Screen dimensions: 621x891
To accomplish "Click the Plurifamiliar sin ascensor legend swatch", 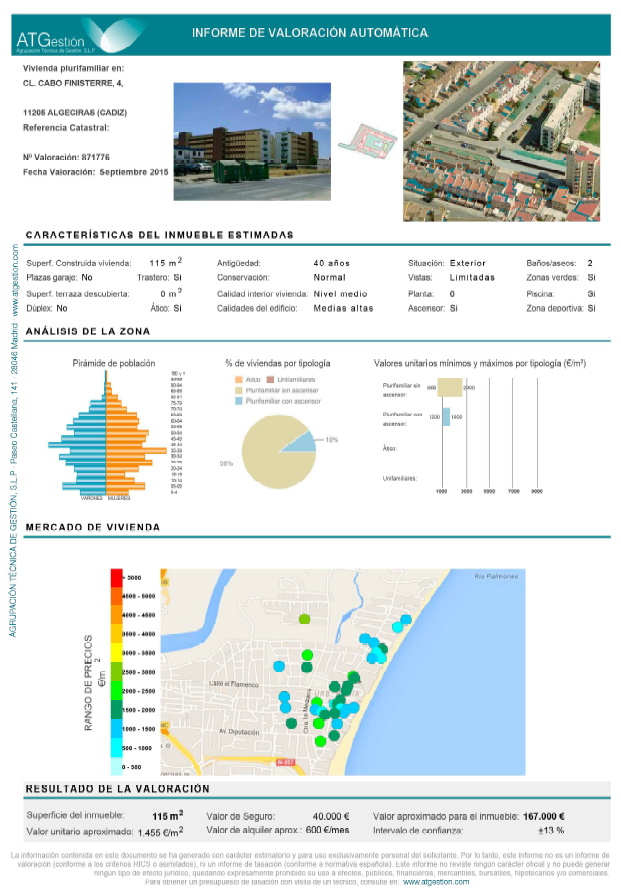I will click(x=239, y=390).
